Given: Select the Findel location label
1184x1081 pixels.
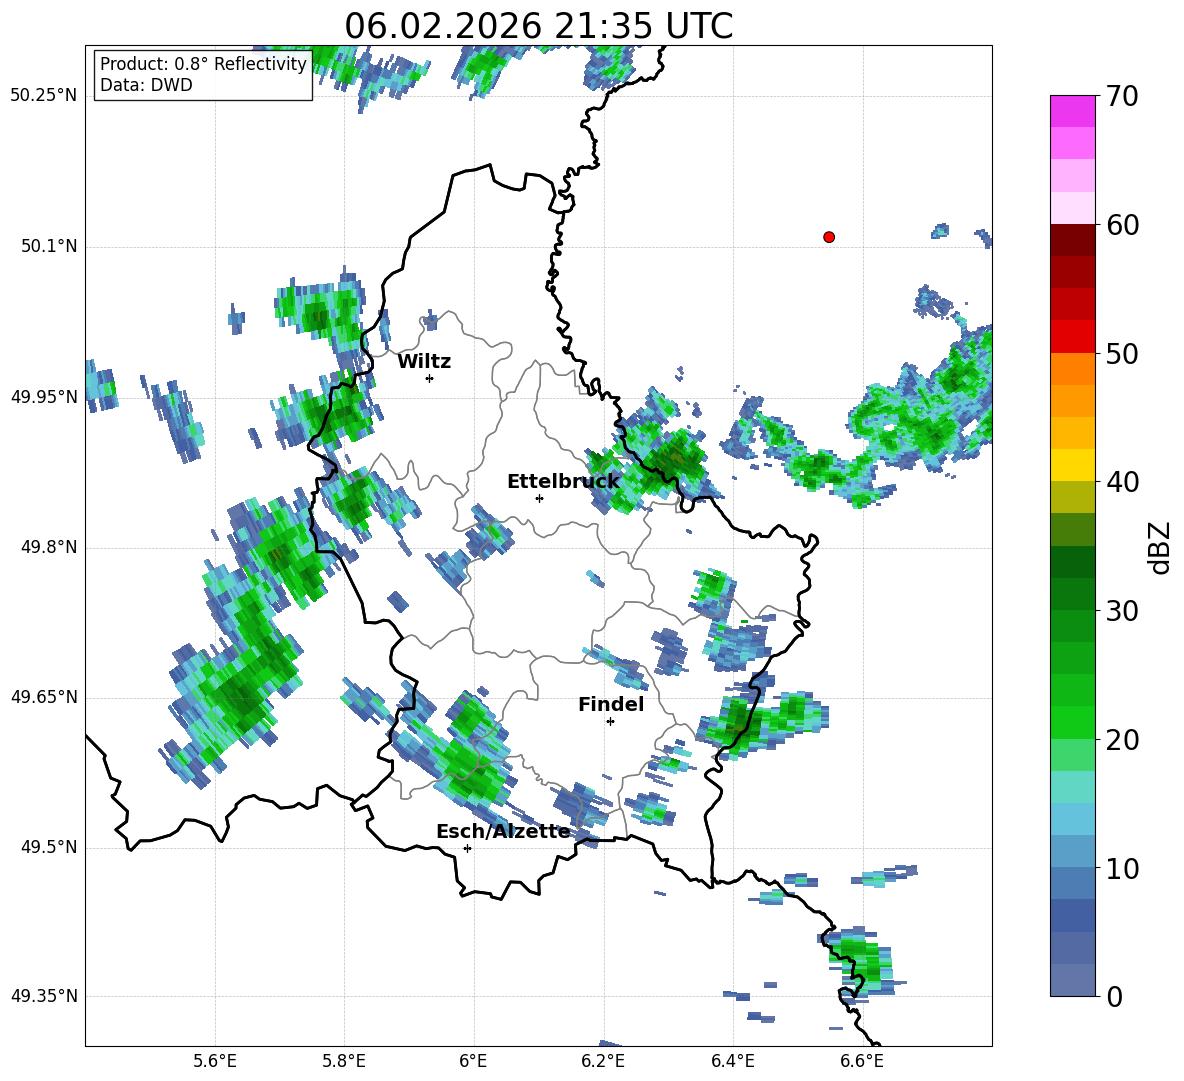Looking at the screenshot, I should coord(611,704).
